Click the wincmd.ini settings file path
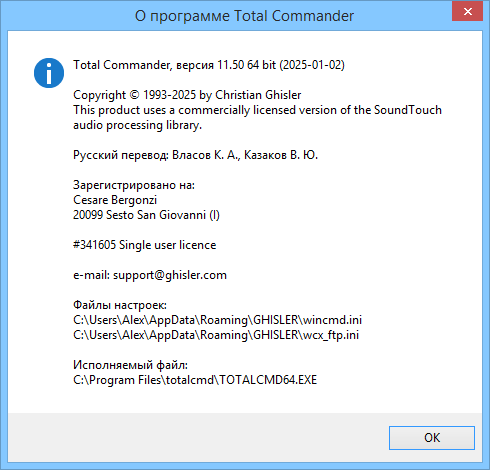The height and width of the screenshot is (470, 490). click(x=217, y=320)
